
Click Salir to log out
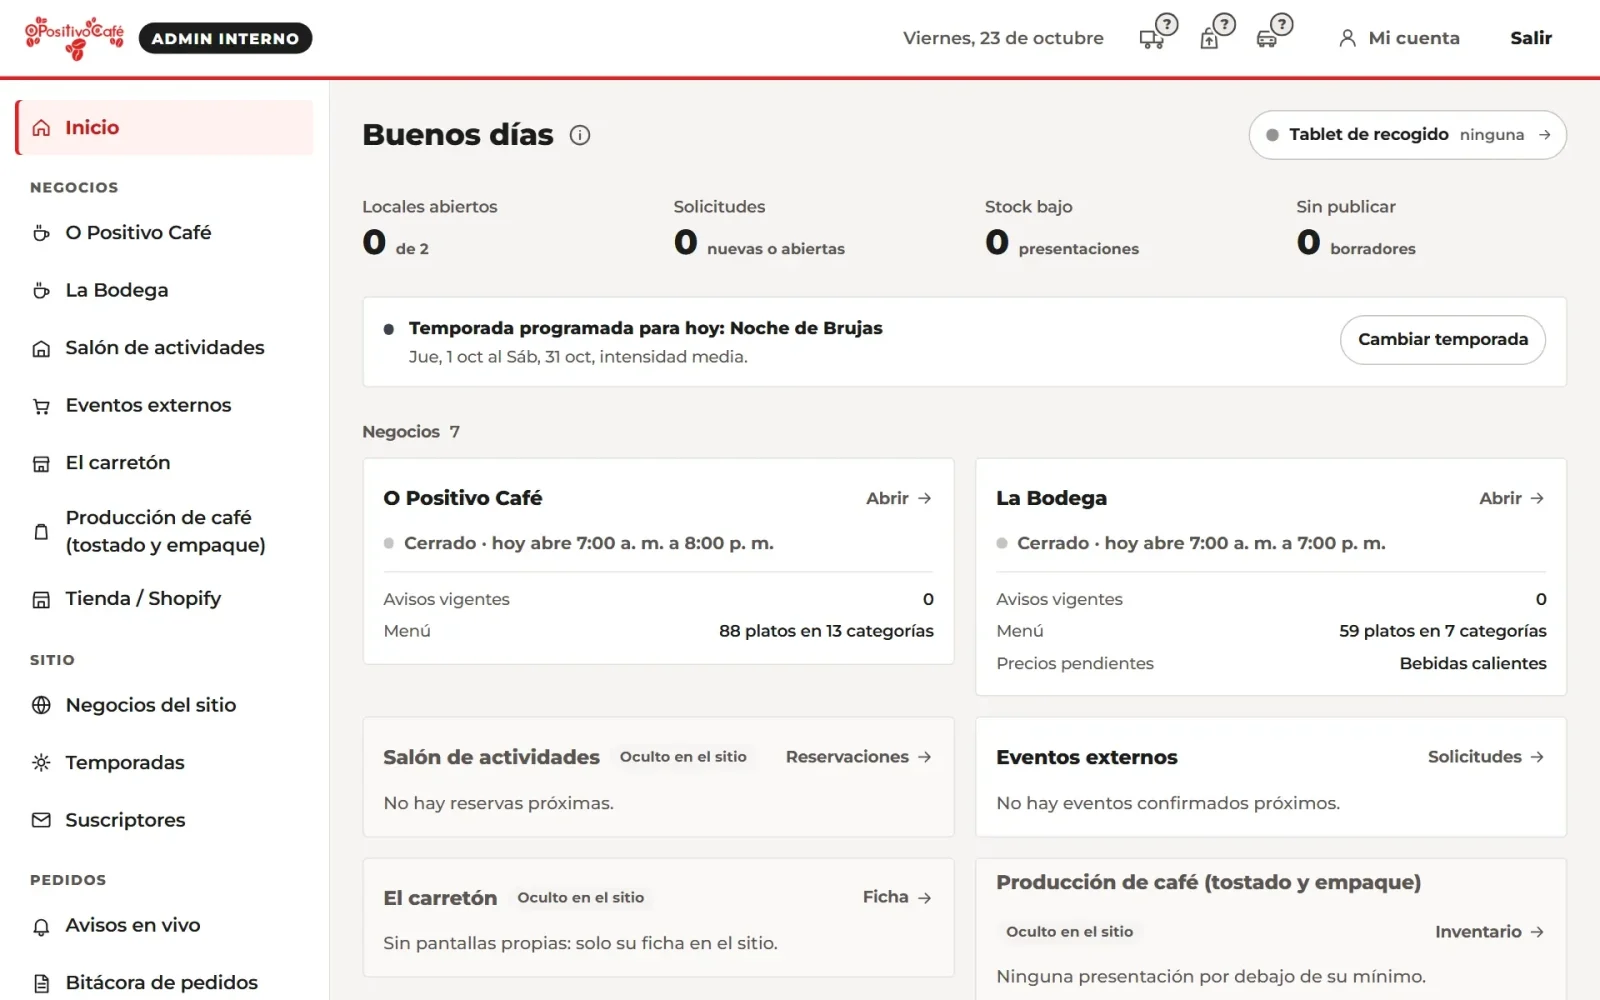pyautogui.click(x=1530, y=38)
